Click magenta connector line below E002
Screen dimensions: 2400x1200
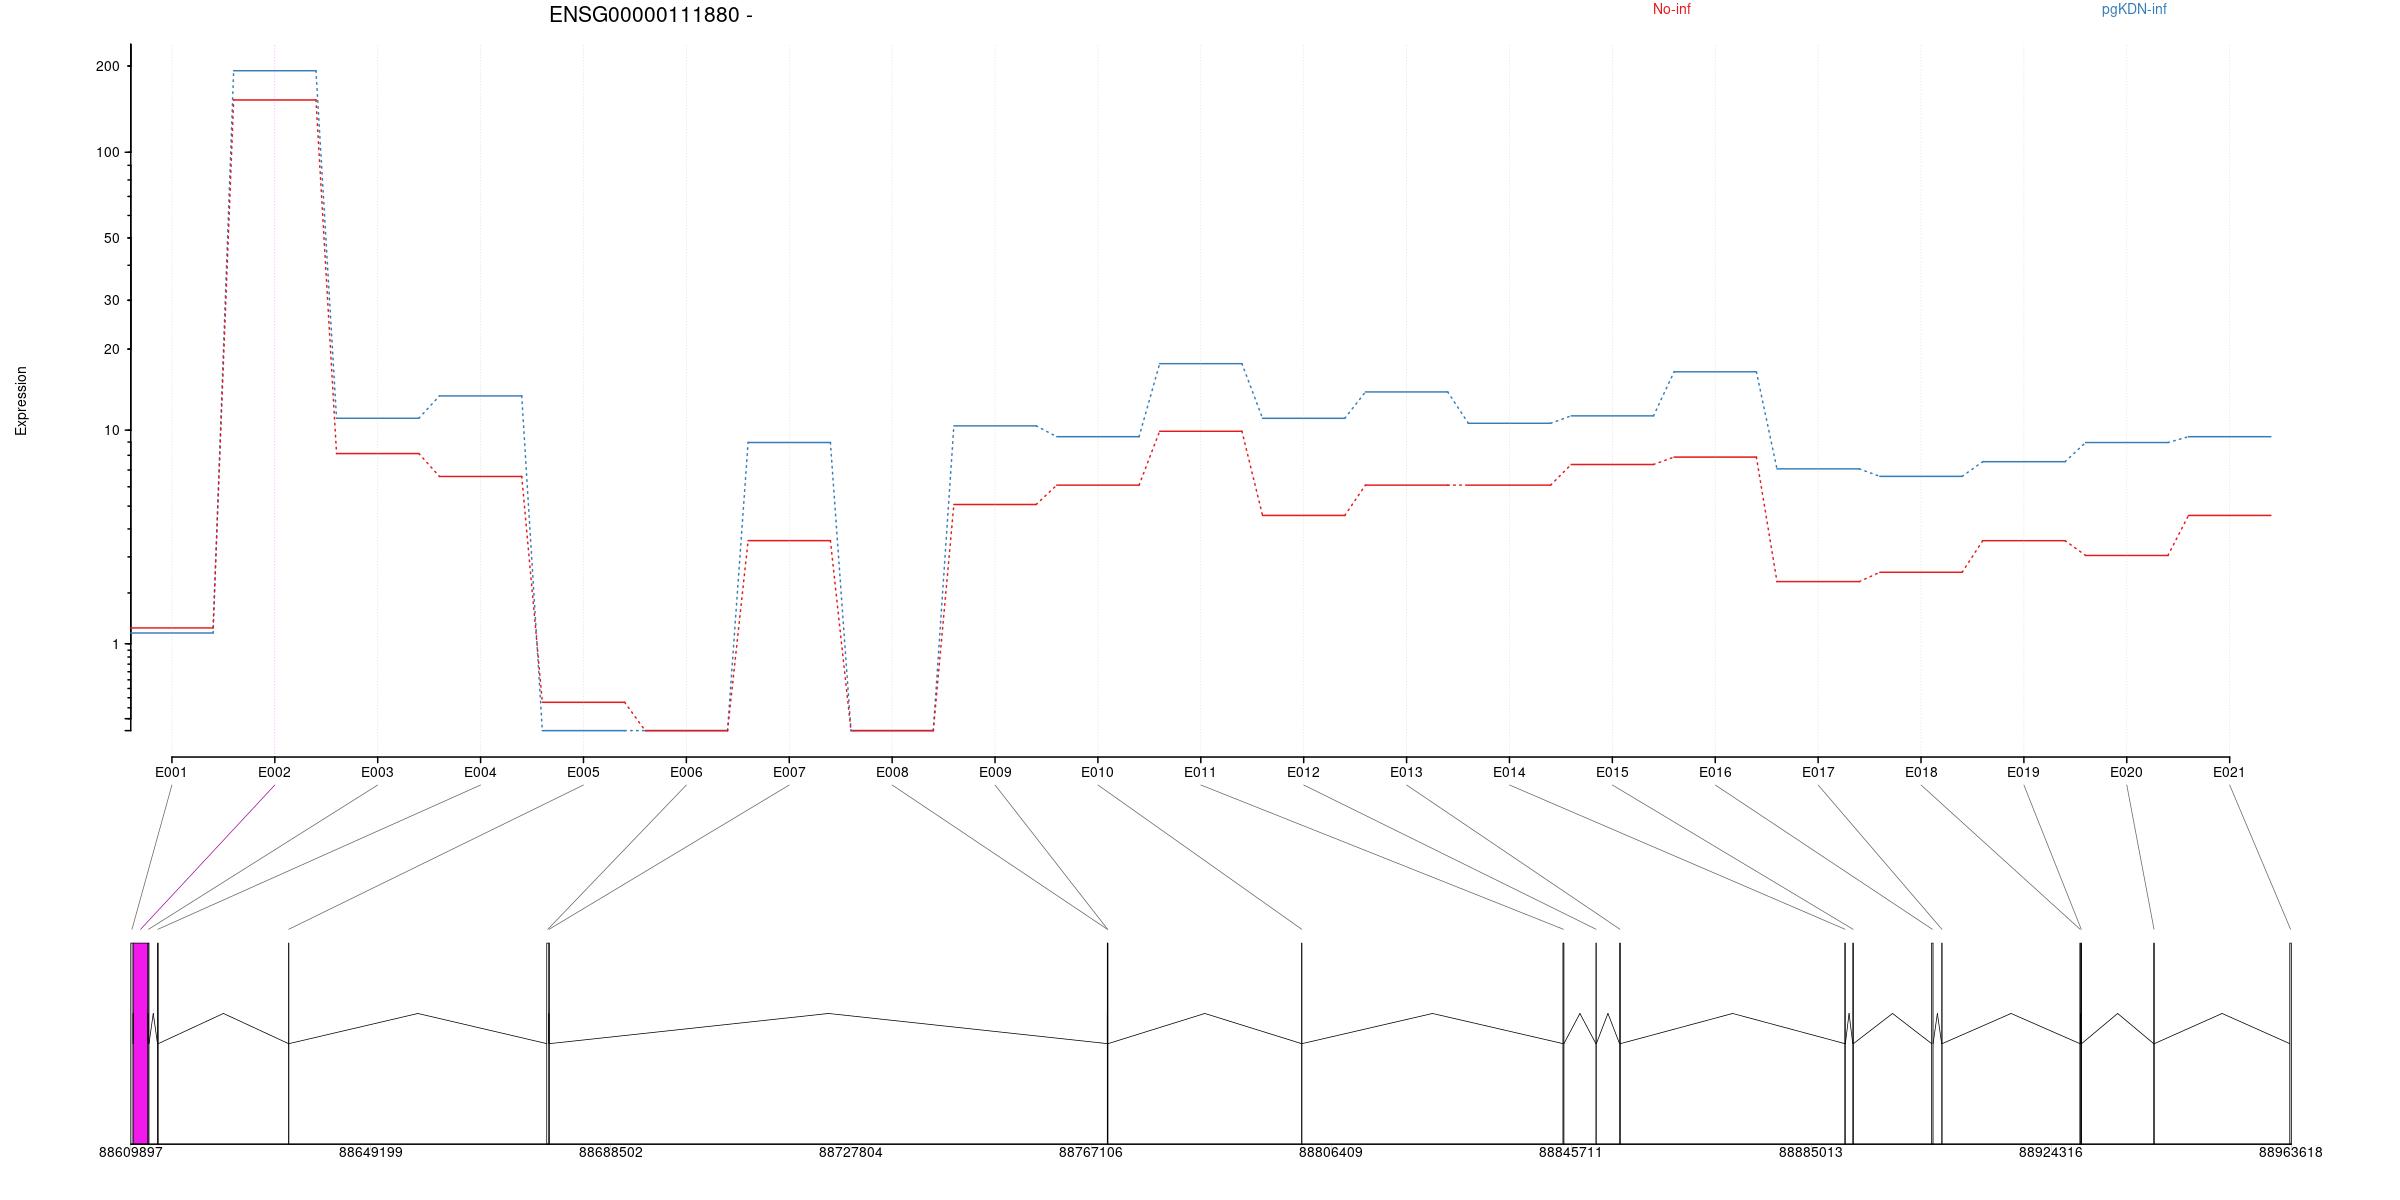point(207,857)
